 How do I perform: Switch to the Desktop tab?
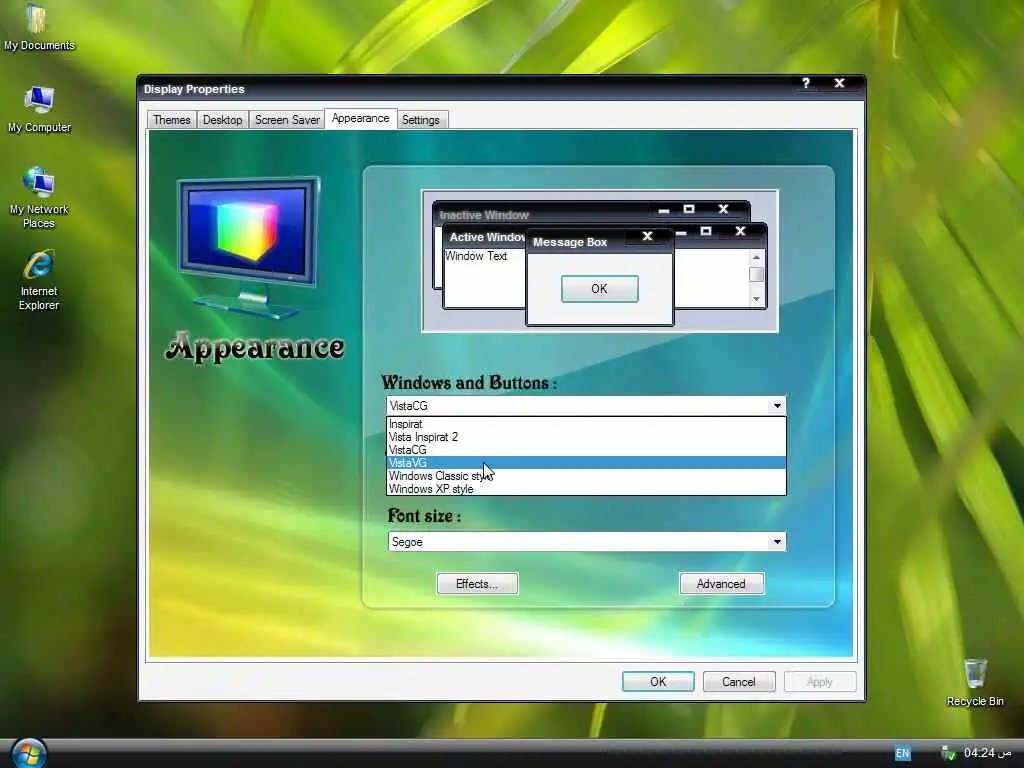[222, 120]
